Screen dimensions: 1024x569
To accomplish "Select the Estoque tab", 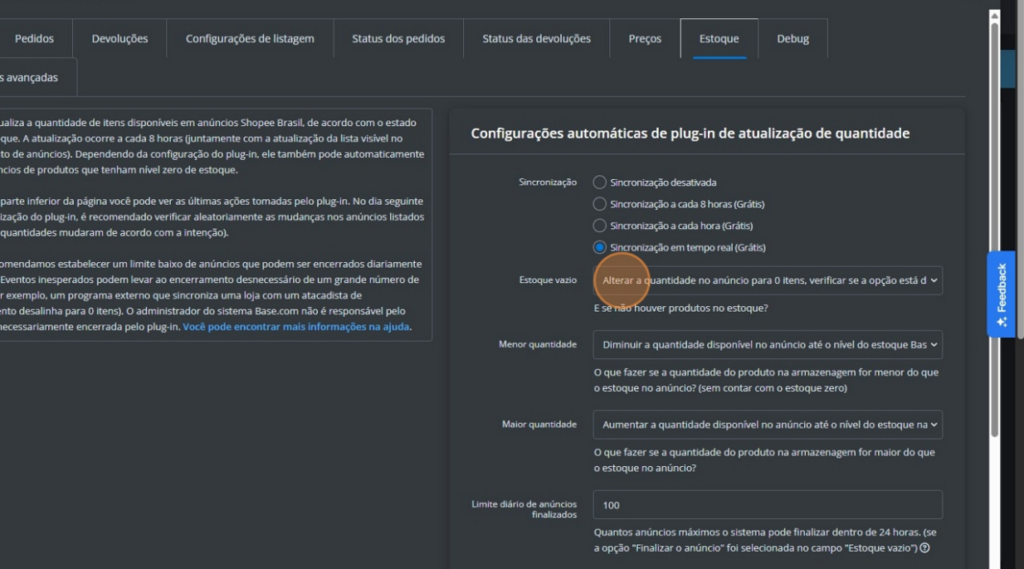I will [719, 39].
